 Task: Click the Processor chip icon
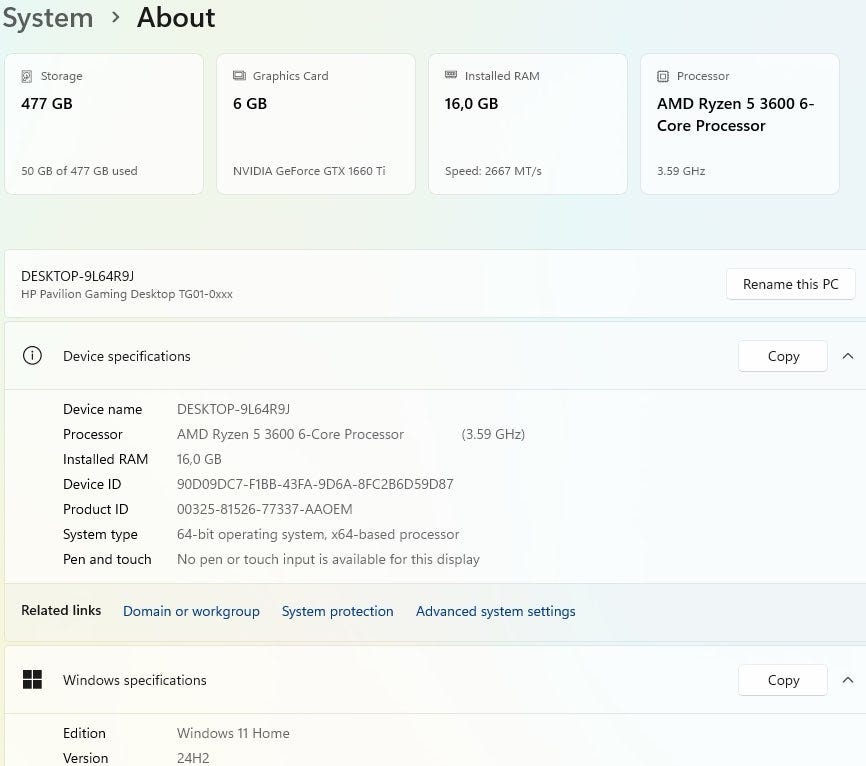coord(663,76)
